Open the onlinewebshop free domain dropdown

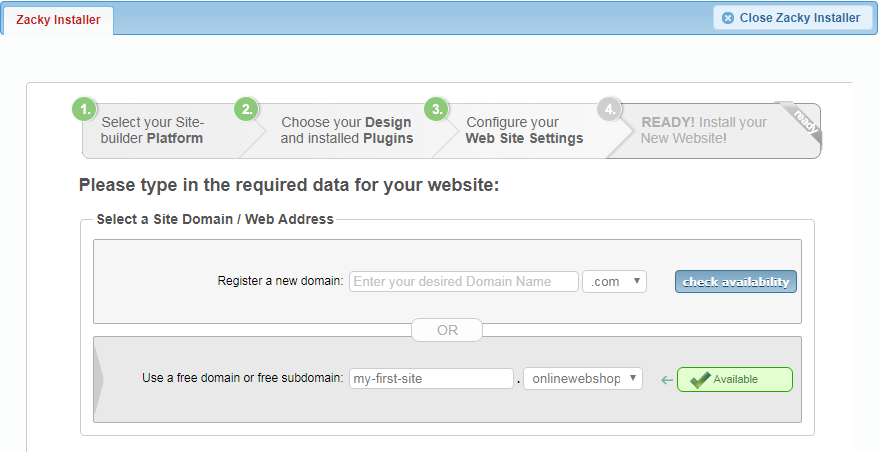coord(583,378)
